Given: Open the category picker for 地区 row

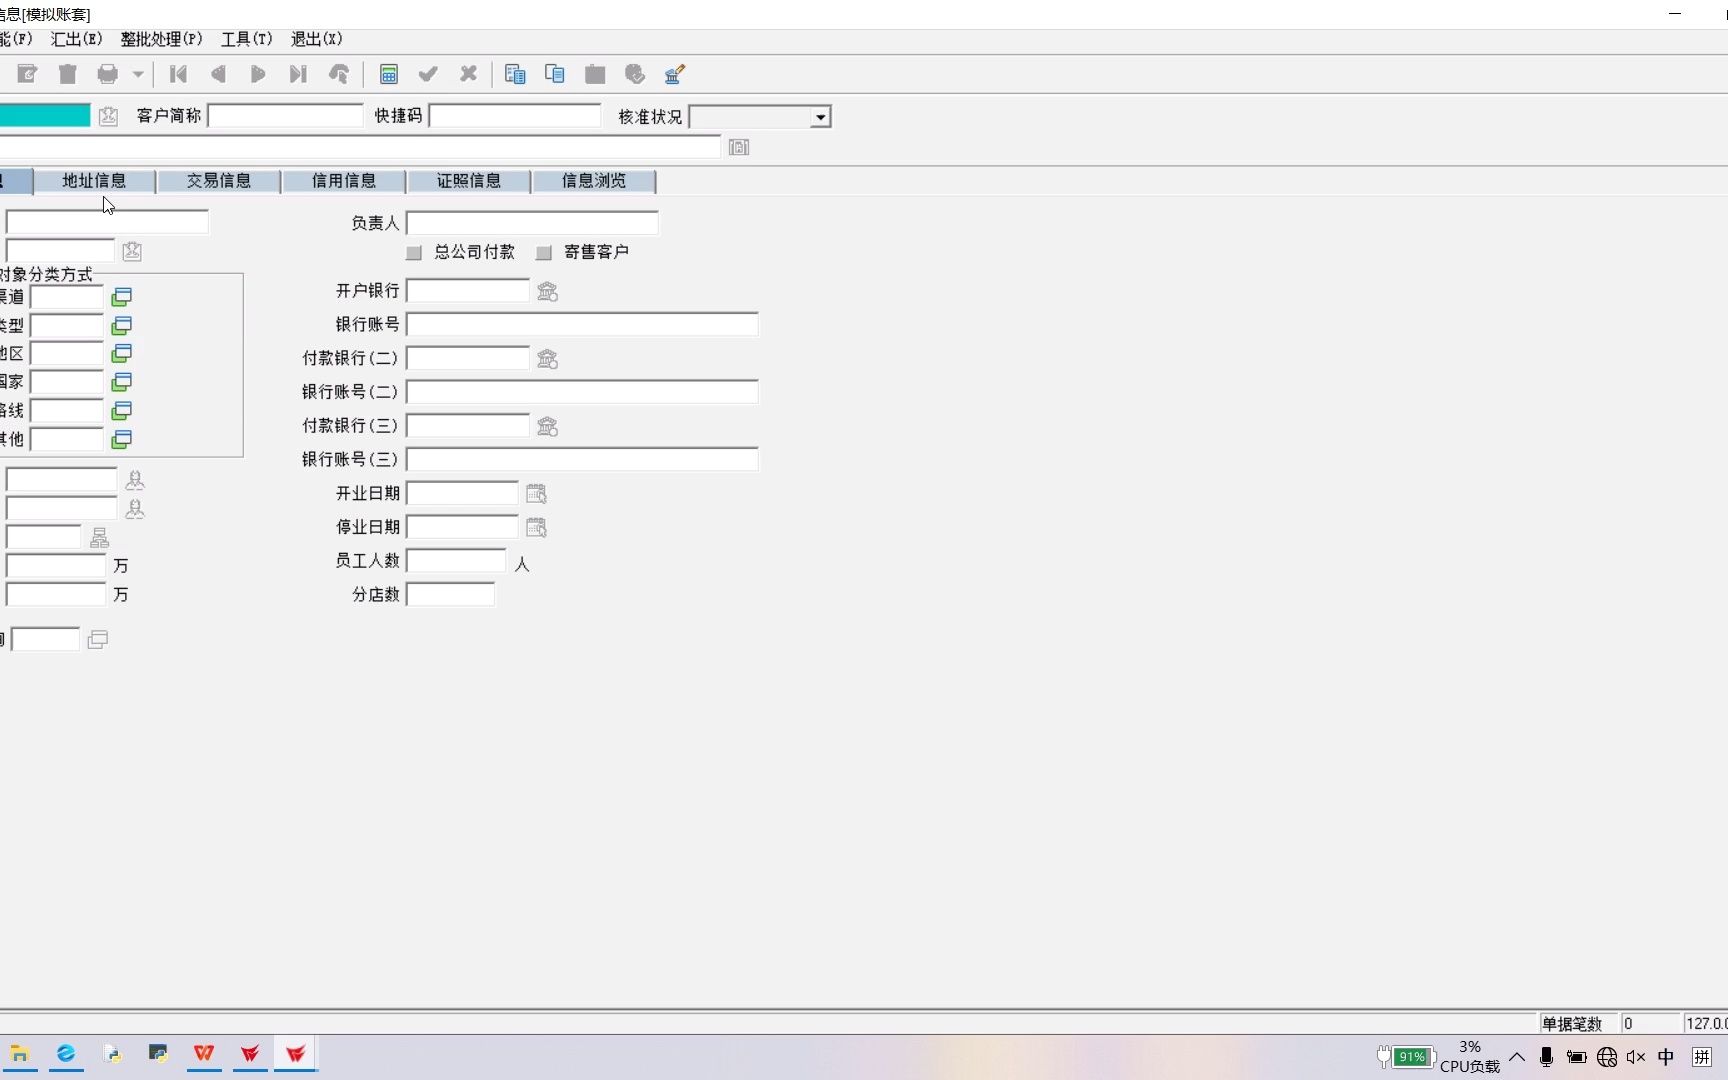Looking at the screenshot, I should point(122,353).
